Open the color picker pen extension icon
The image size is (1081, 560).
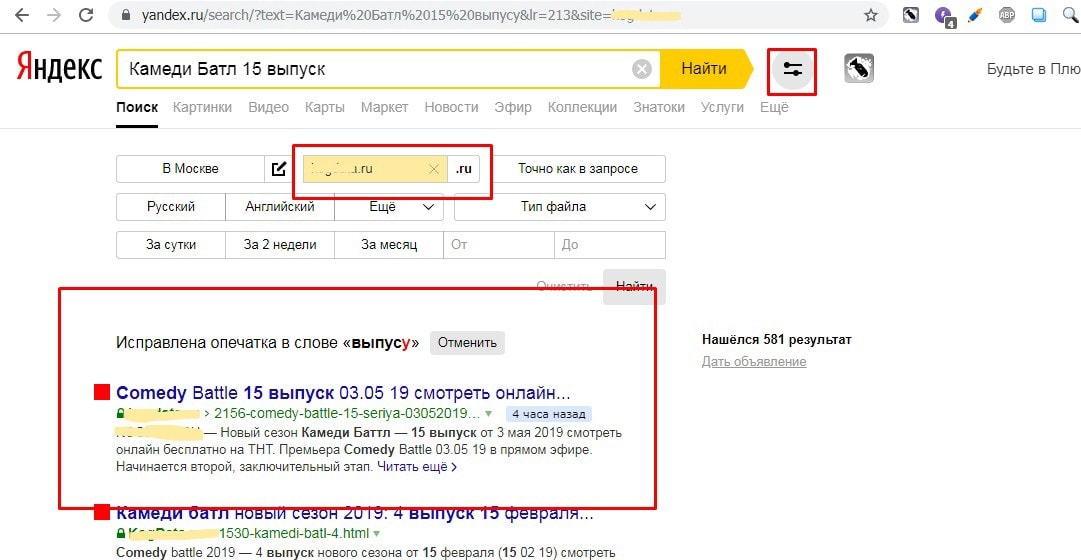(975, 15)
